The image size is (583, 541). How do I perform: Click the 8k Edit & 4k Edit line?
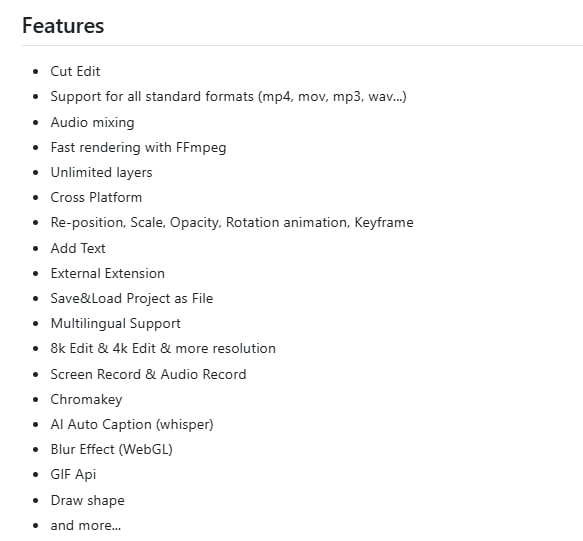tap(163, 348)
